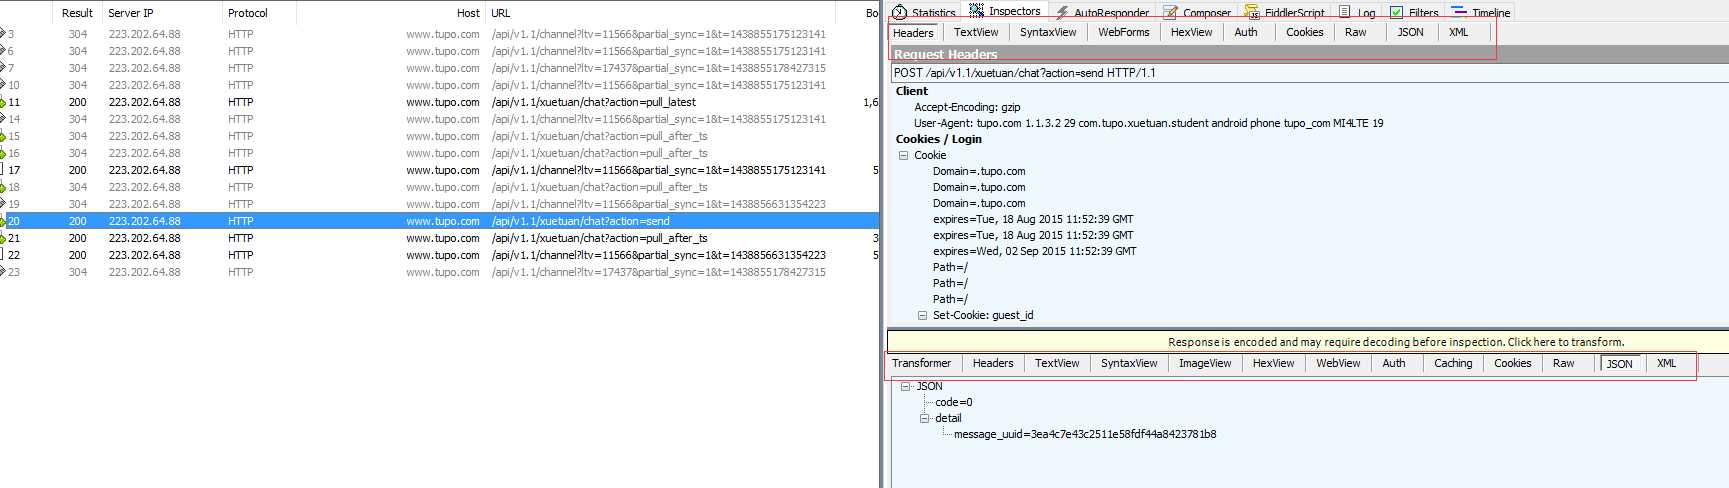Click the Filters green checkmark icon
This screenshot has width=1729, height=488.
coord(1396,12)
